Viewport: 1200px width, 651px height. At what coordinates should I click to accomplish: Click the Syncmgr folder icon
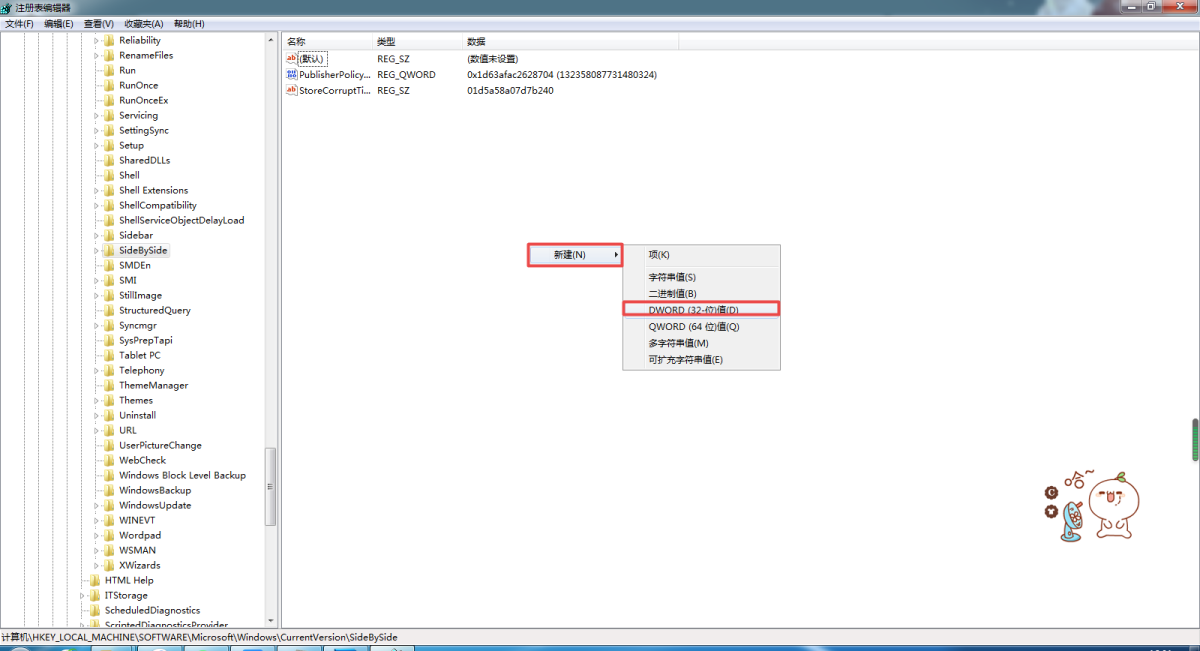click(110, 326)
